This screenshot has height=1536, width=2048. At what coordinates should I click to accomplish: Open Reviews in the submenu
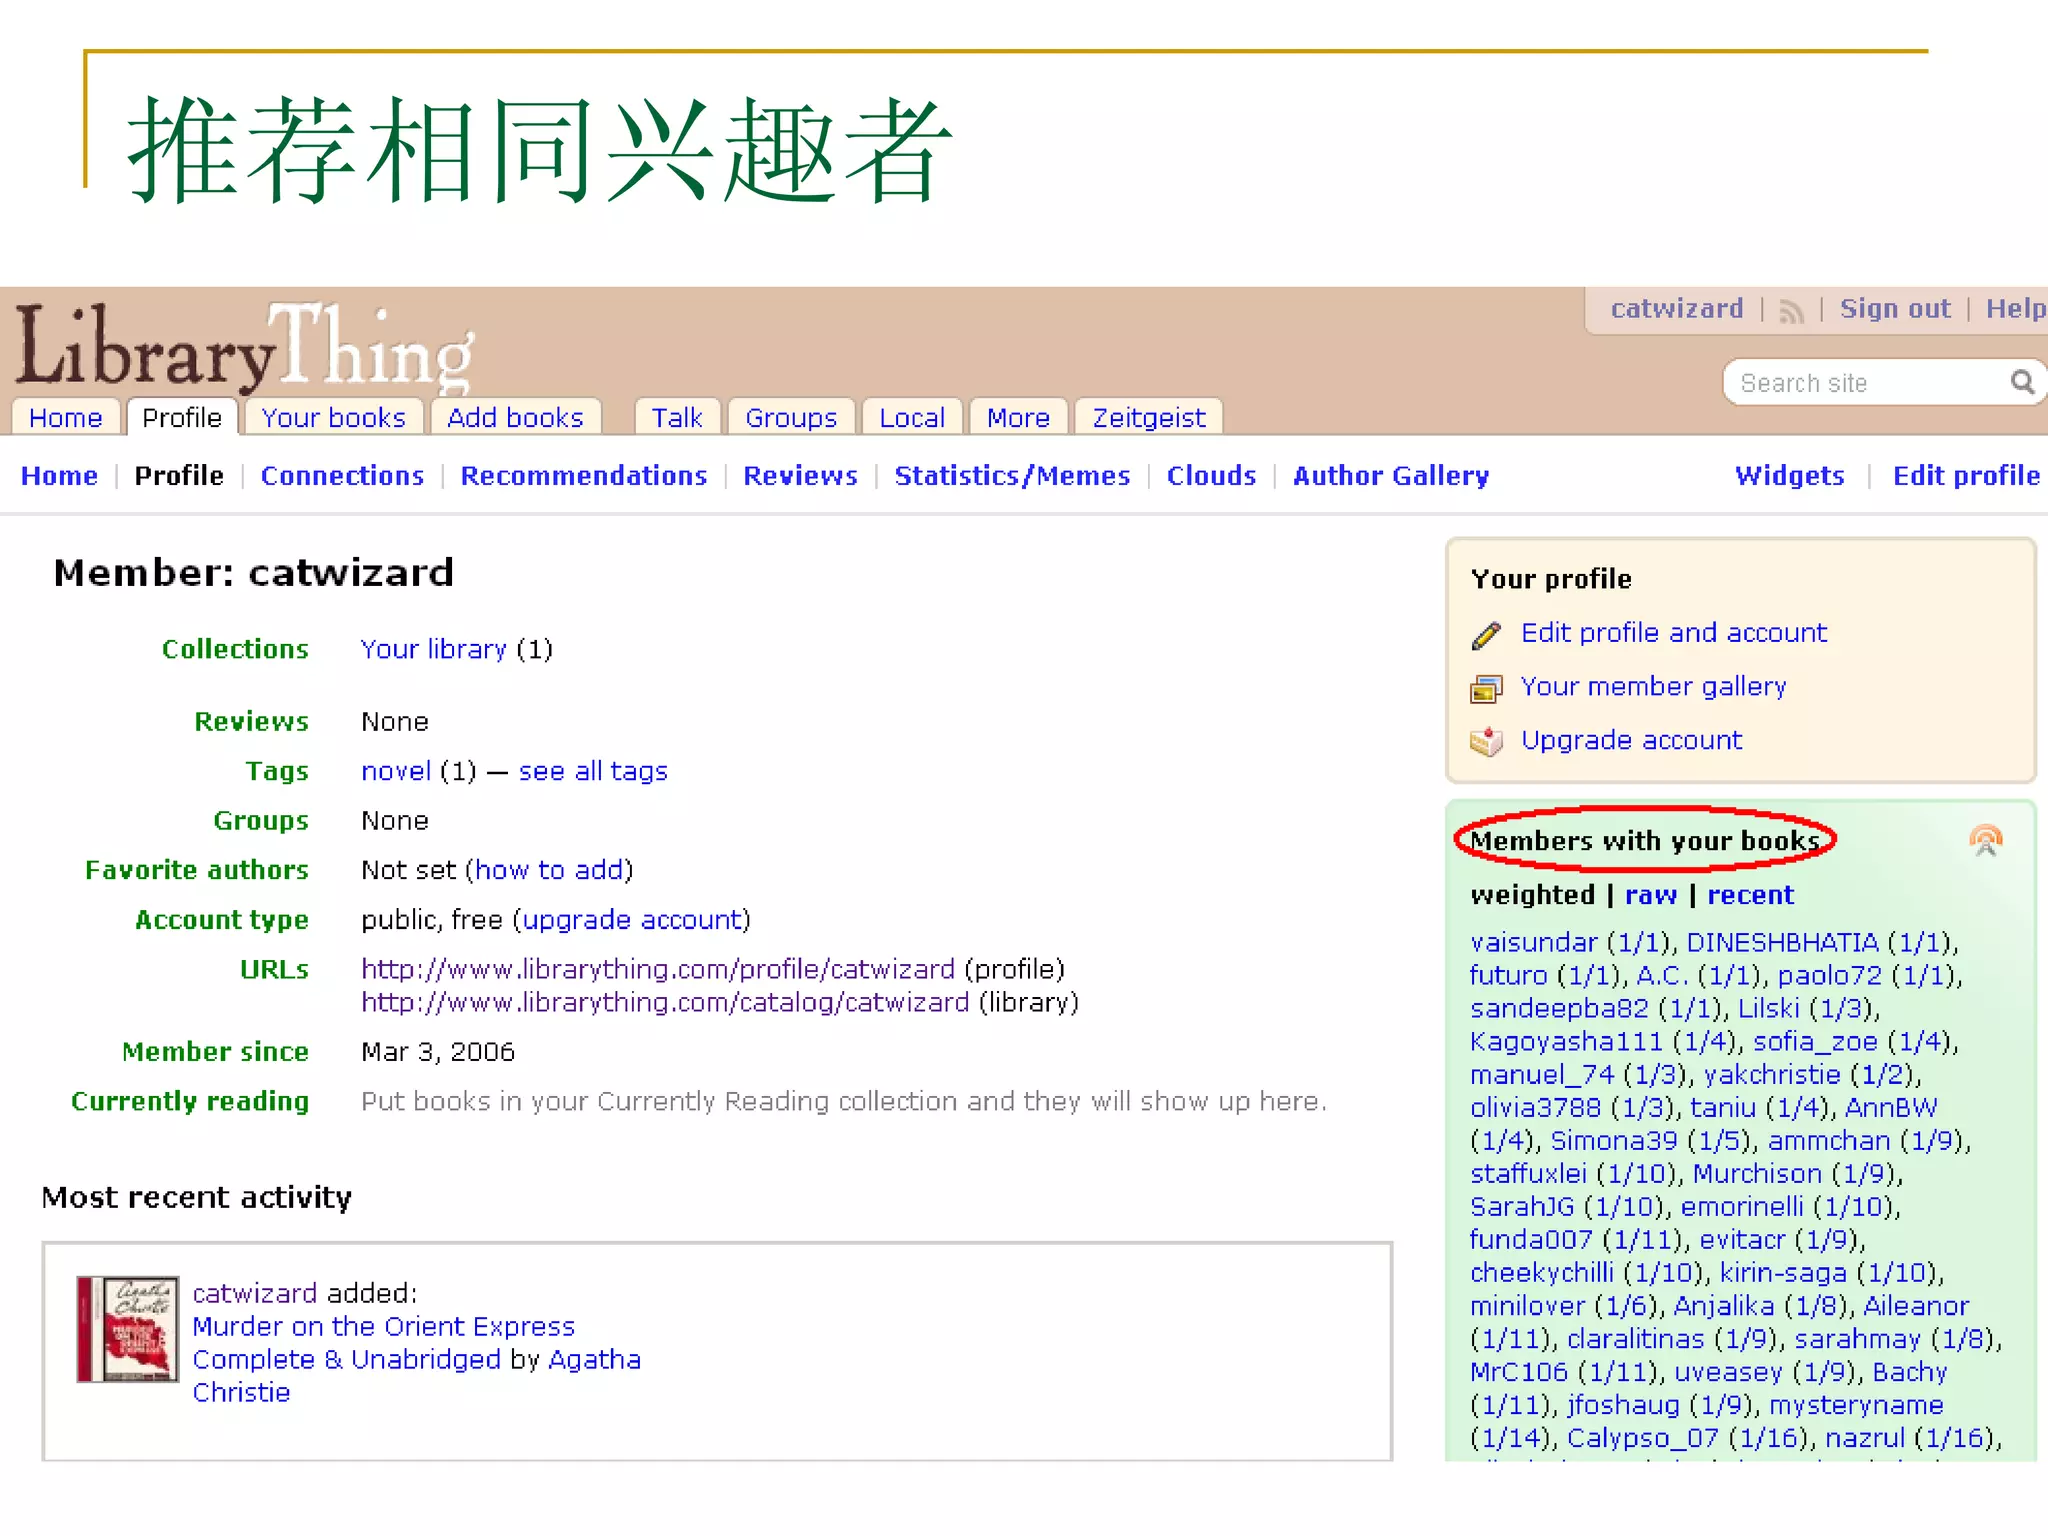tap(800, 476)
